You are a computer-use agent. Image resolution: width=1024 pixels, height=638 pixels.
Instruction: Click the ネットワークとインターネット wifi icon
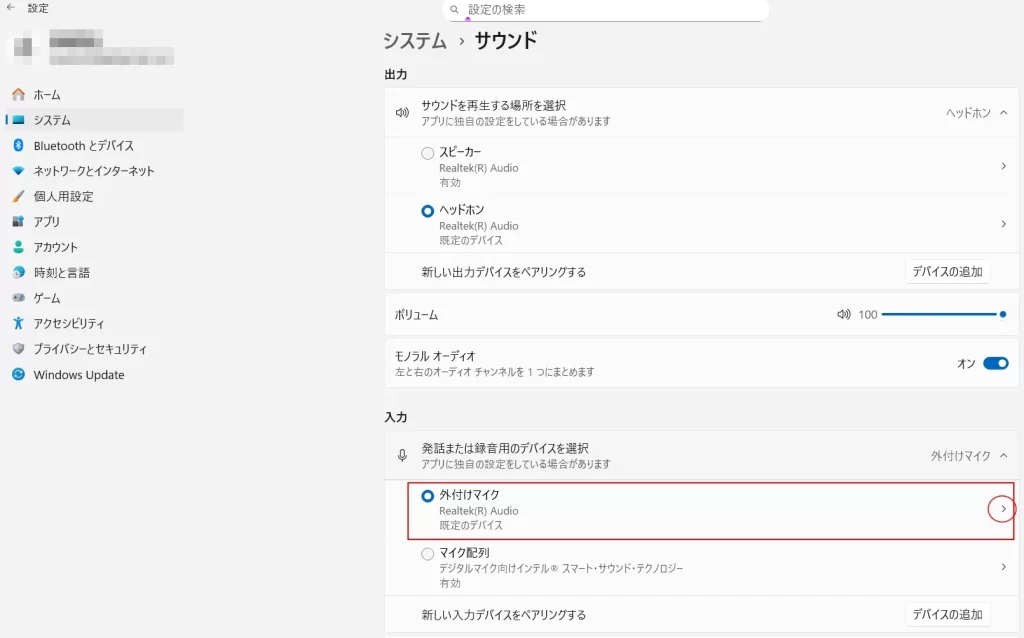tap(18, 170)
